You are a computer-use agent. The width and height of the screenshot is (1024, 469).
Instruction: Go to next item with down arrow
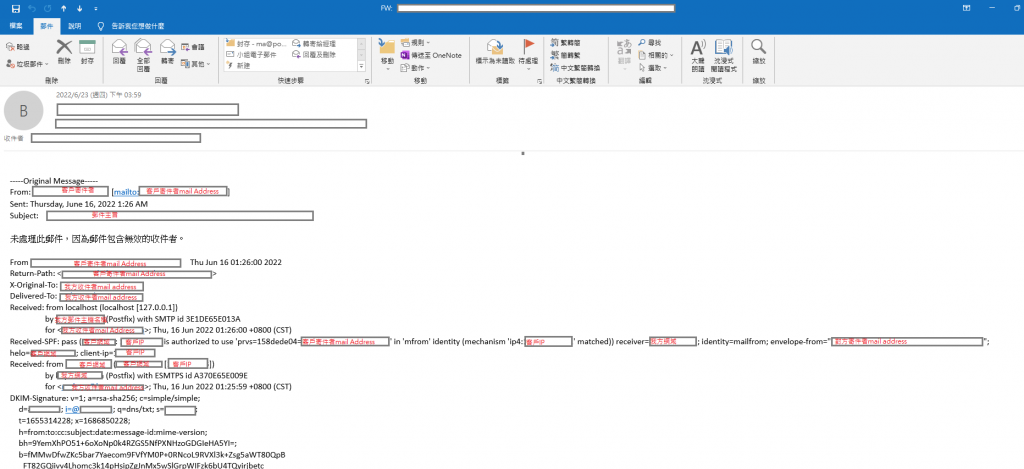pyautogui.click(x=79, y=8)
